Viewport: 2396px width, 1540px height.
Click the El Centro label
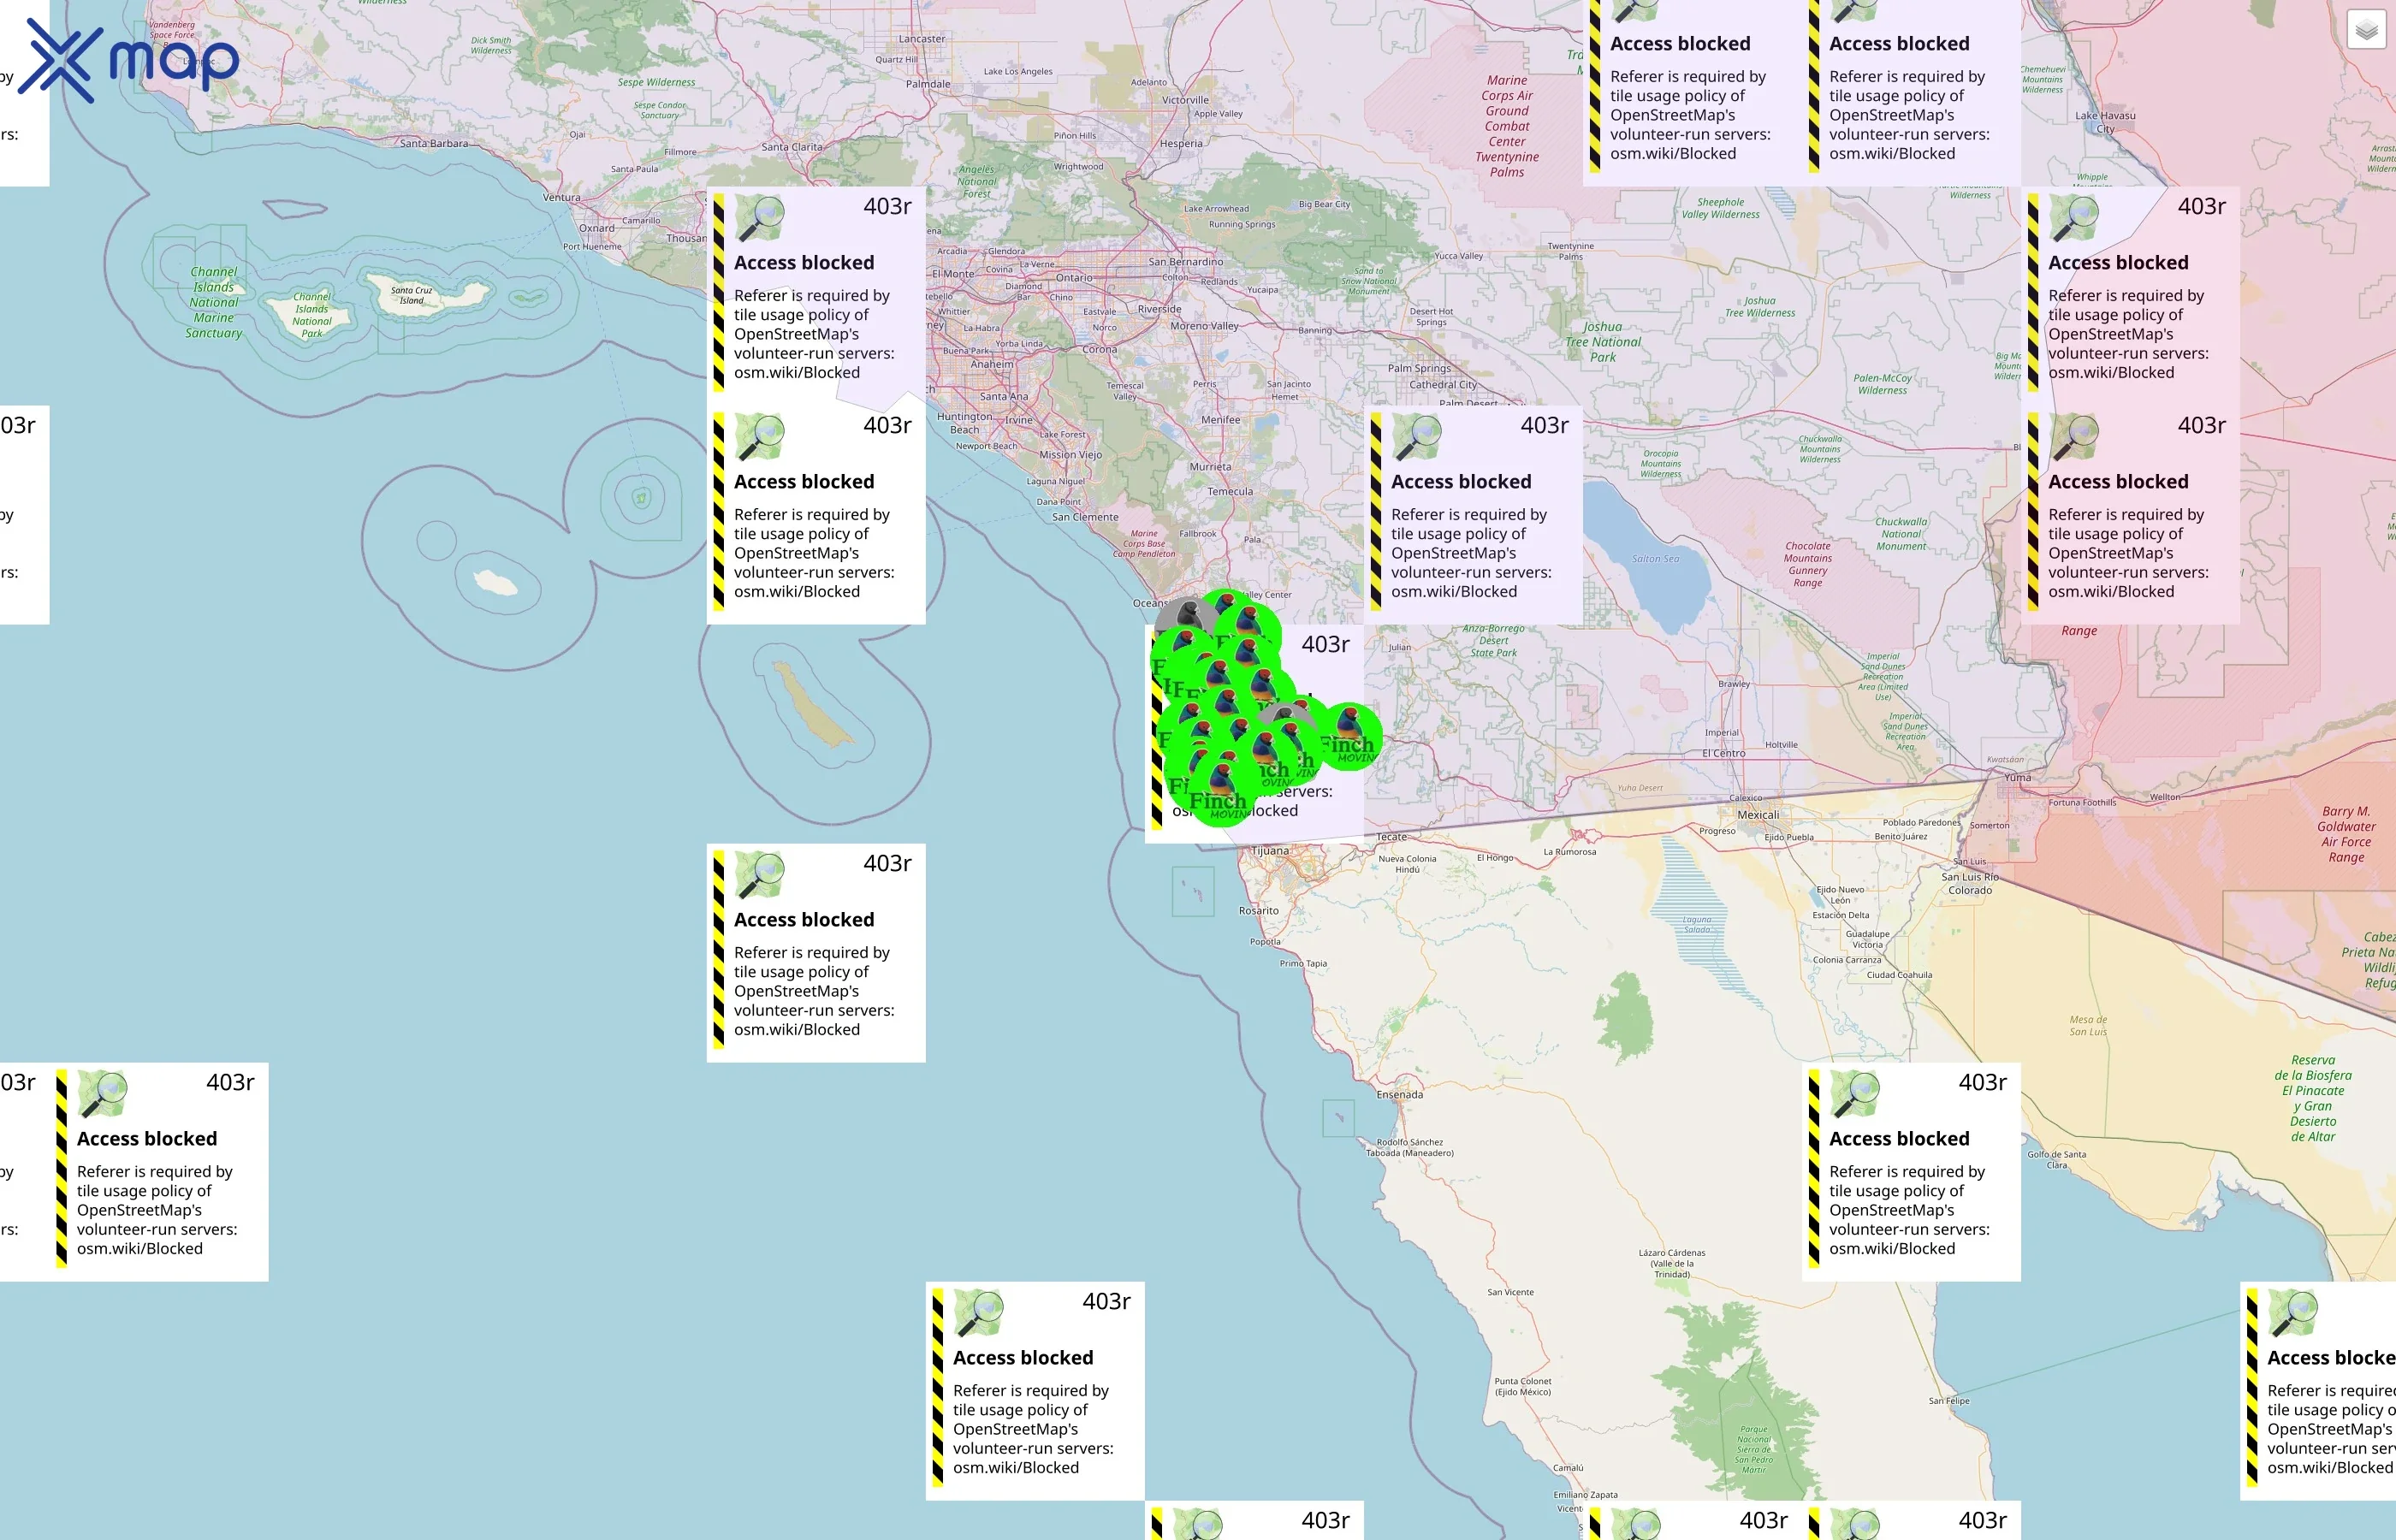tap(1724, 754)
